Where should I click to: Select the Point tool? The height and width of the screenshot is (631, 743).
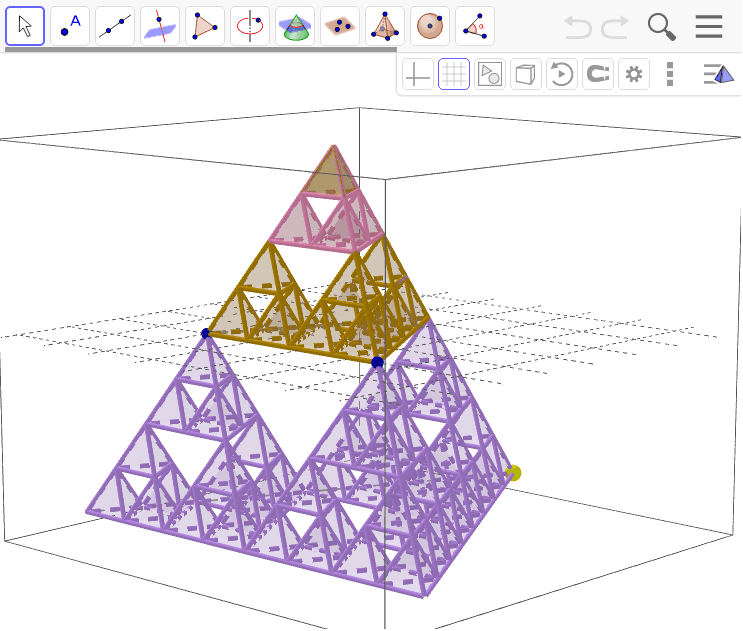(x=70, y=26)
